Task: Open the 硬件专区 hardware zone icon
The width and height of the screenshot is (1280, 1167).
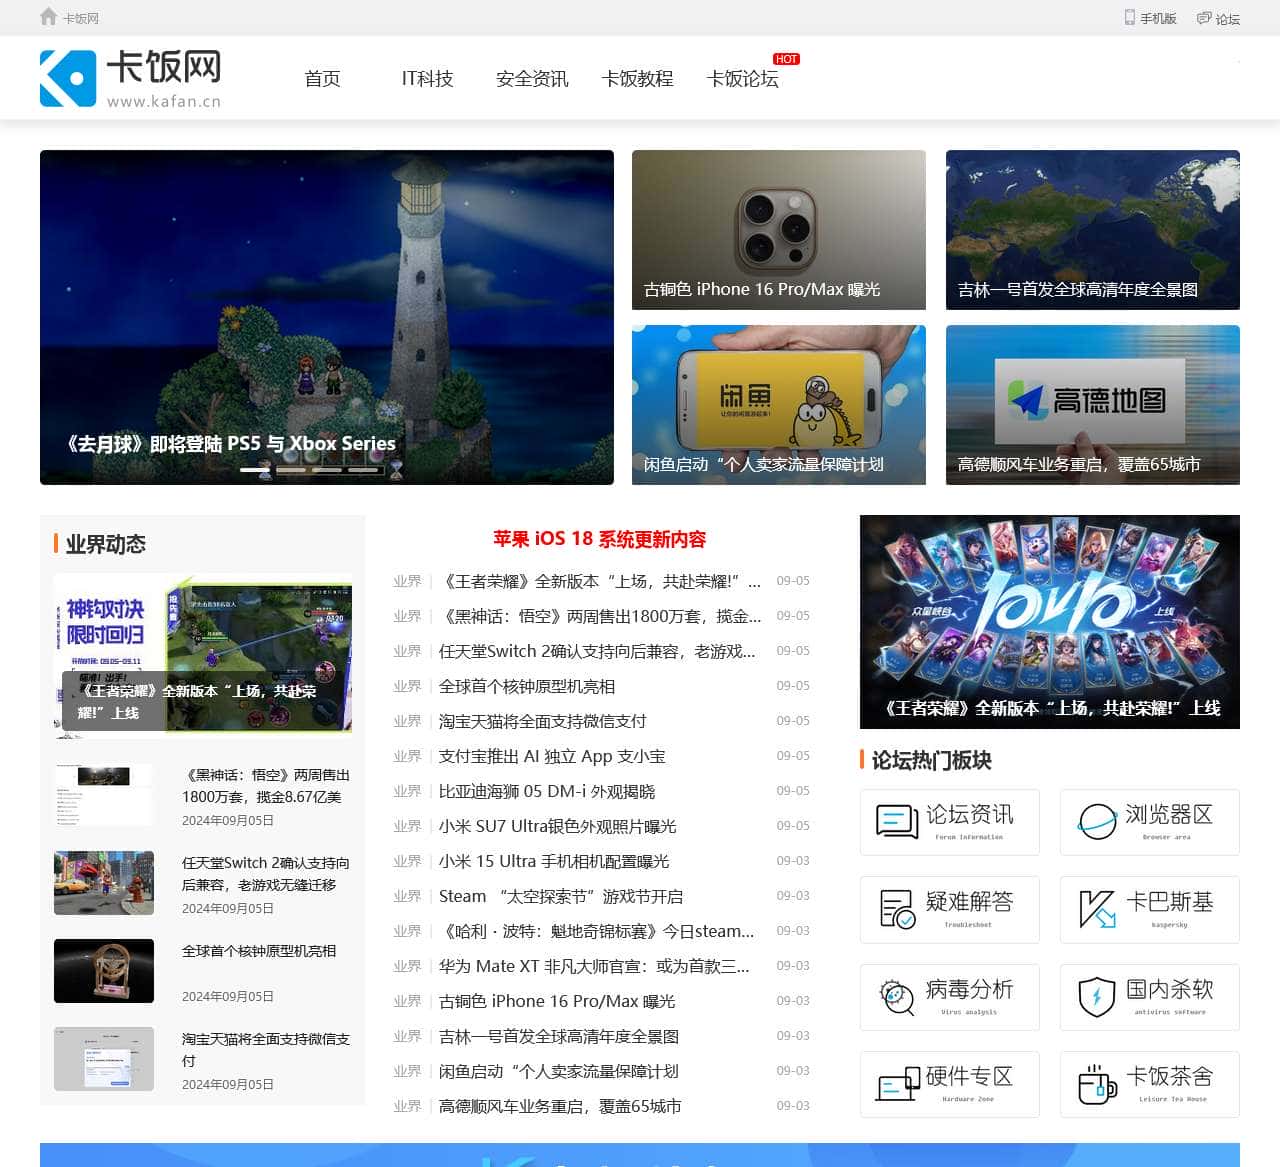Action: [x=898, y=1083]
